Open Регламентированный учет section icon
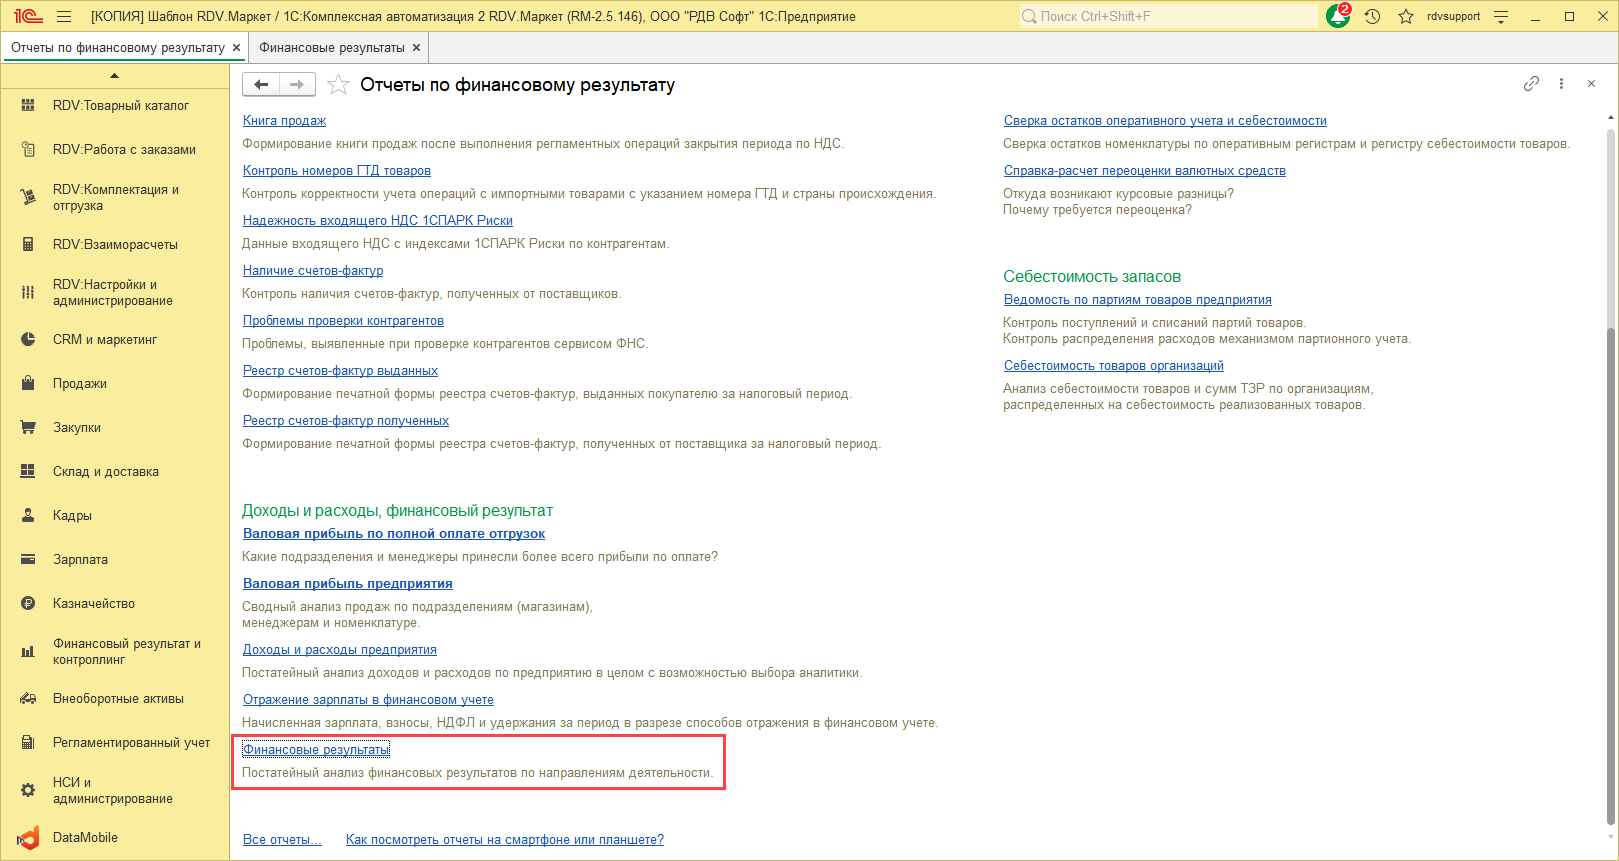The width and height of the screenshot is (1619, 861). pos(28,743)
